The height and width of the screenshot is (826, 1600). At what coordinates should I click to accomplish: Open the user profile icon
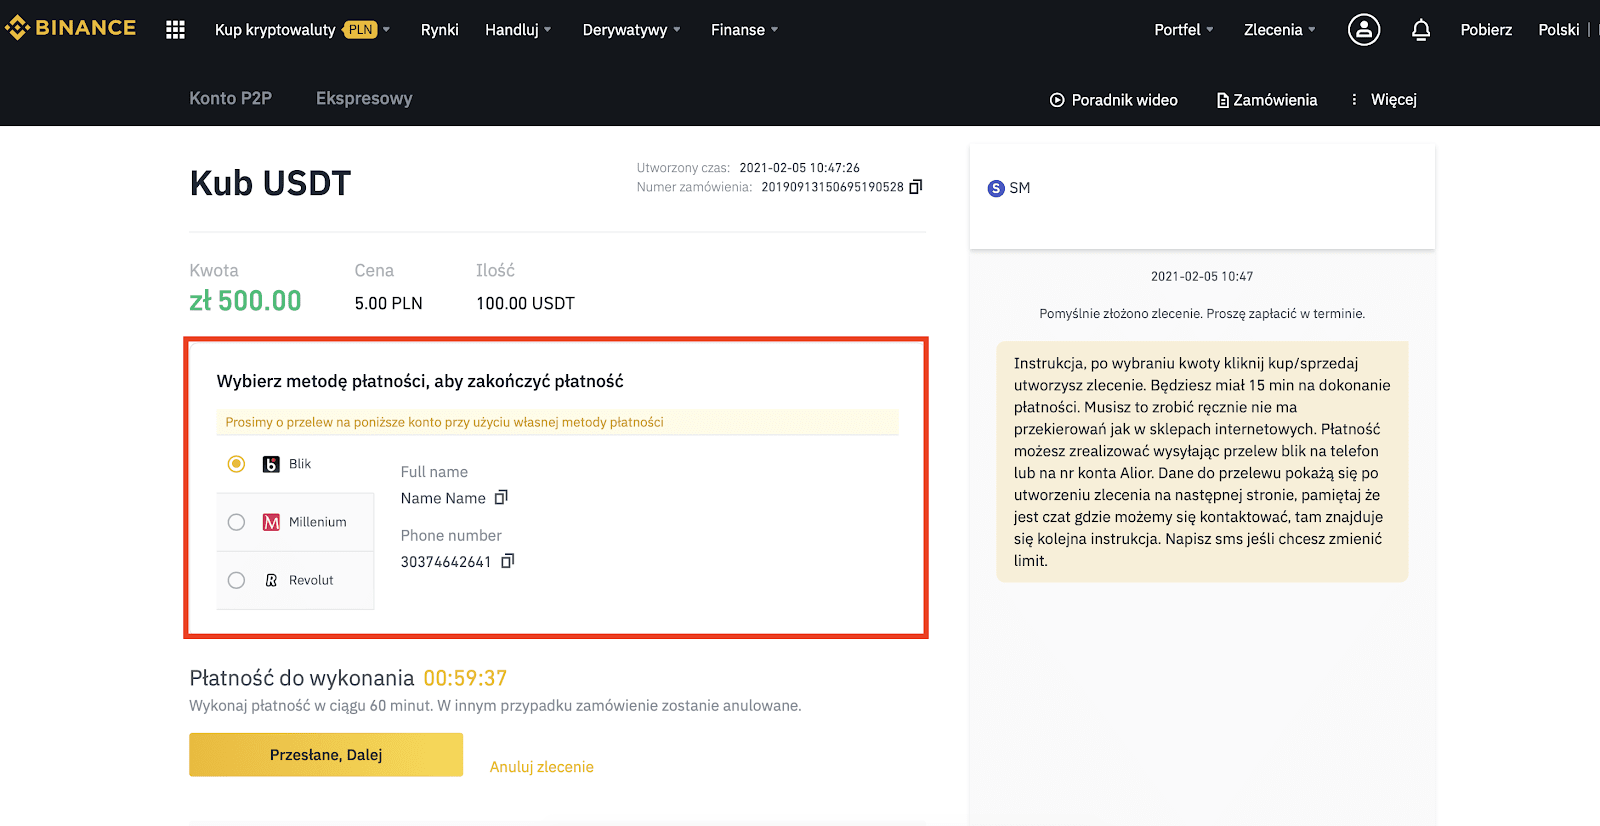point(1364,30)
